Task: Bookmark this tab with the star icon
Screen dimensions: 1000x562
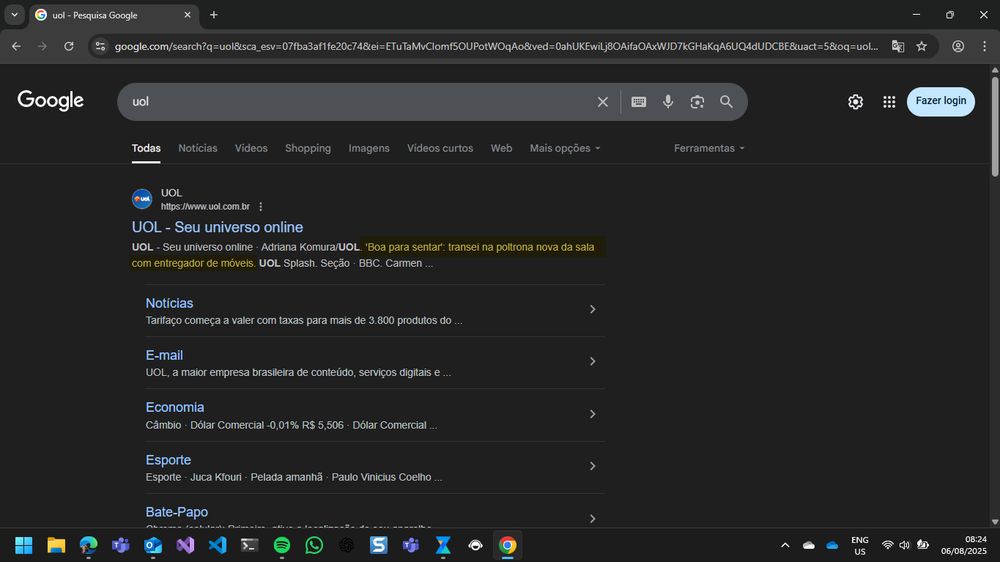Action: point(922,46)
